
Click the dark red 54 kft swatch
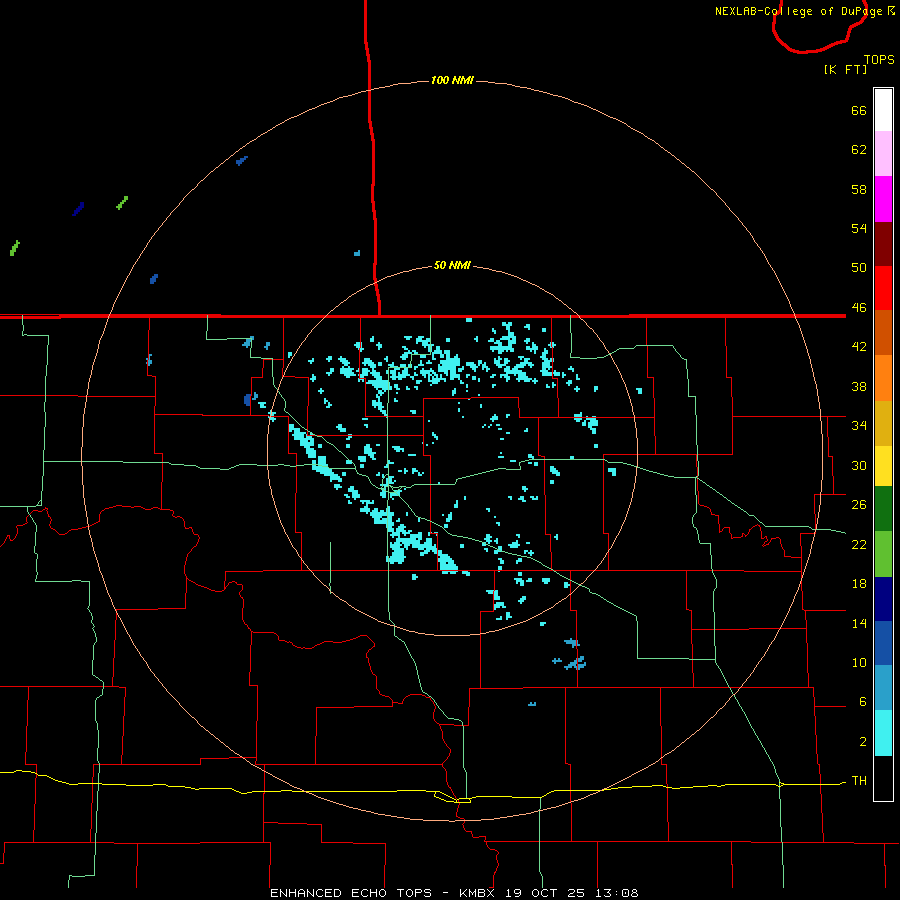coord(883,243)
